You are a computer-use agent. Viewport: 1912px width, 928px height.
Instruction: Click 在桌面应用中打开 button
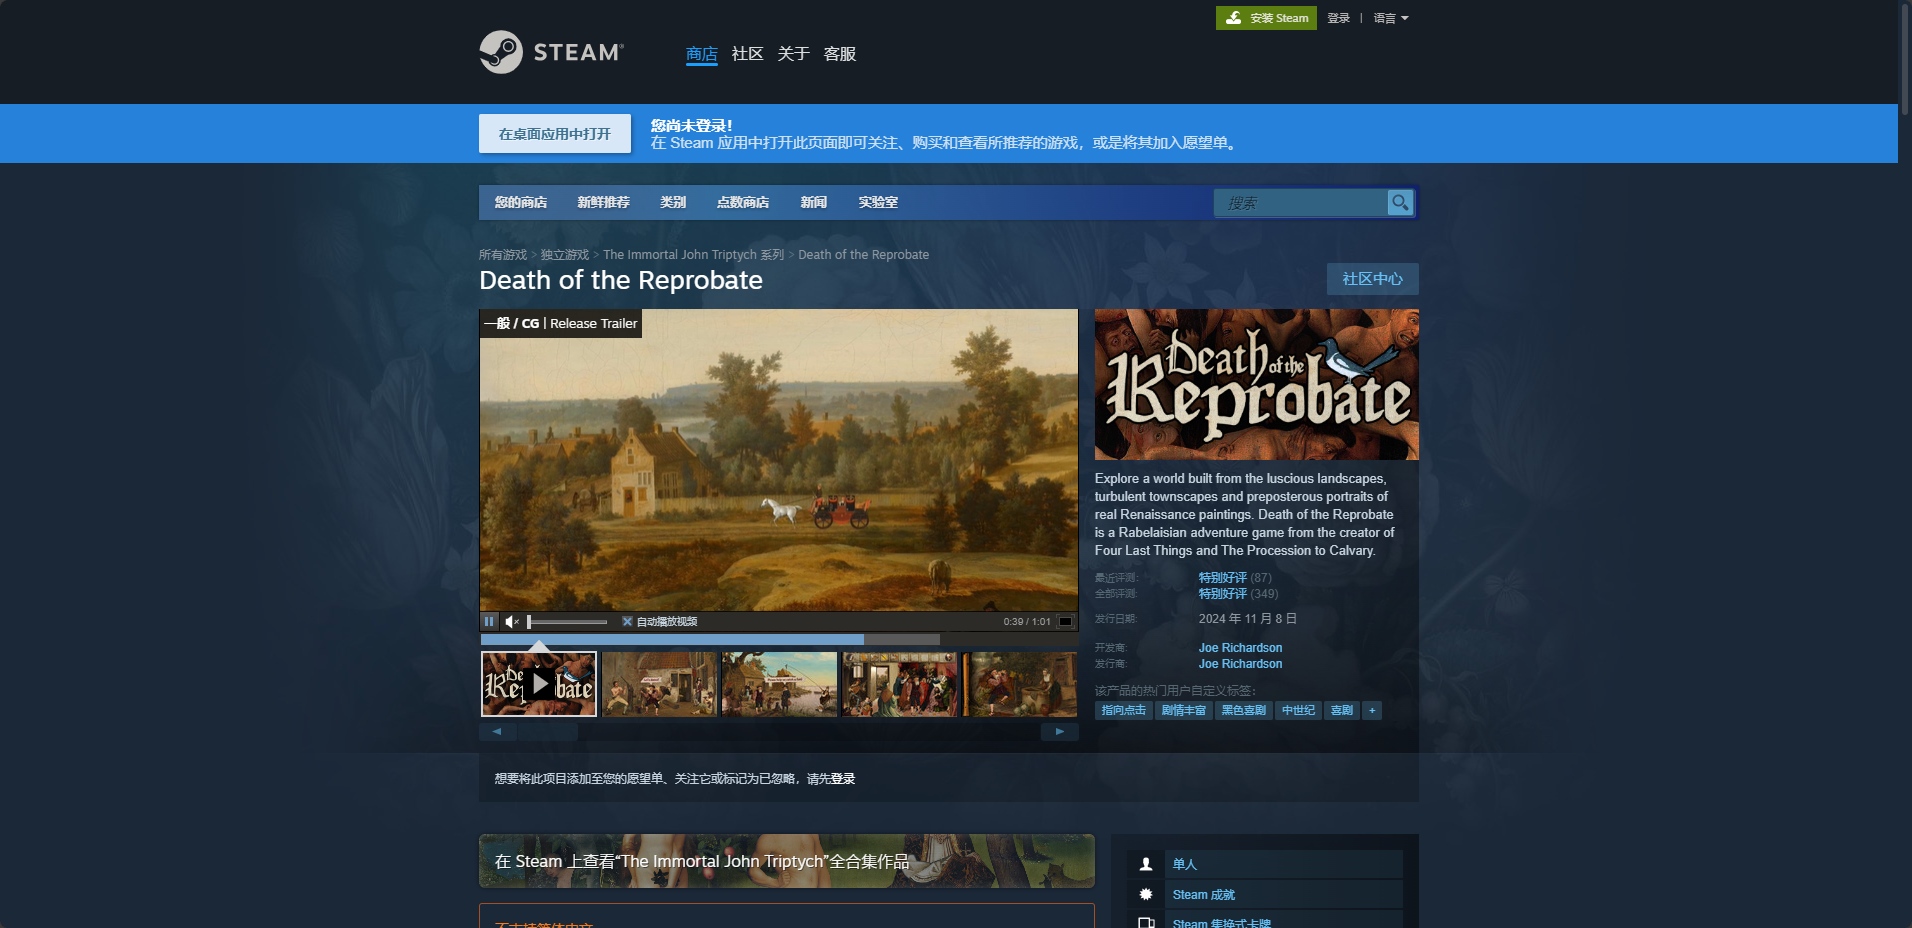tap(555, 133)
